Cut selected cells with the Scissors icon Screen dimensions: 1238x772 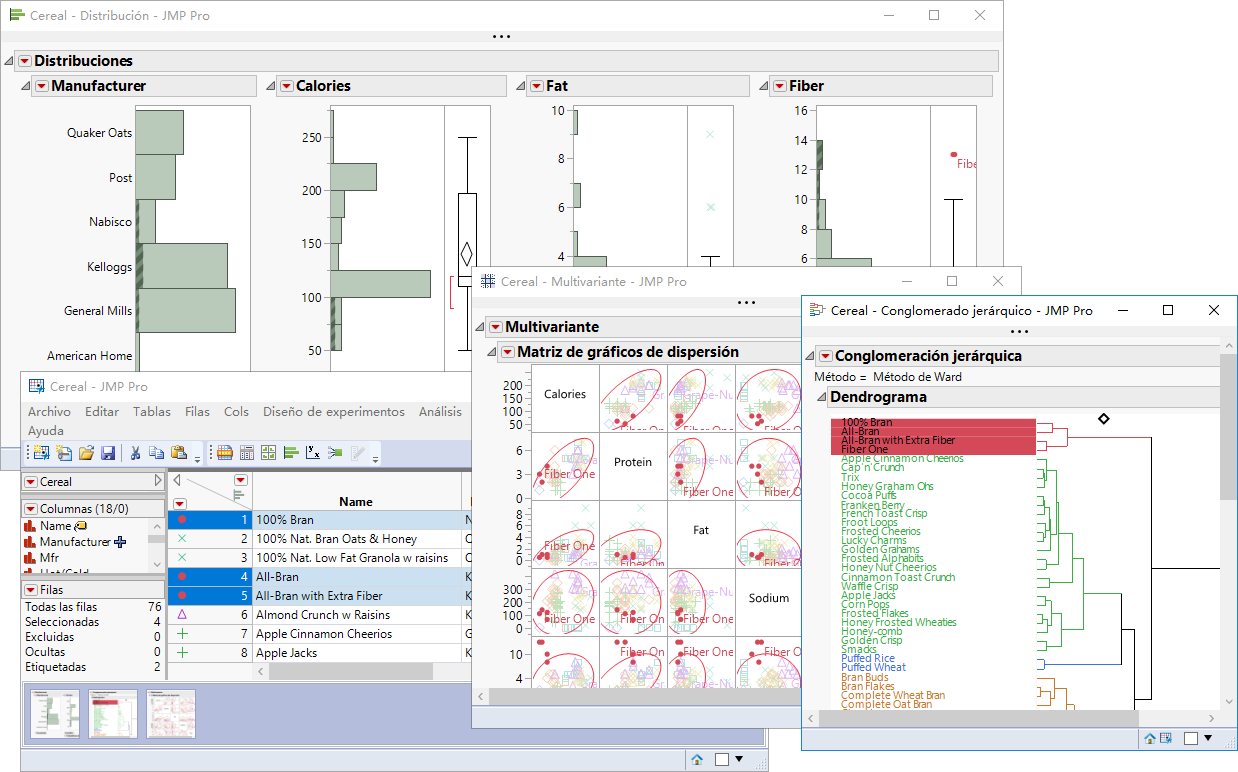[x=135, y=452]
